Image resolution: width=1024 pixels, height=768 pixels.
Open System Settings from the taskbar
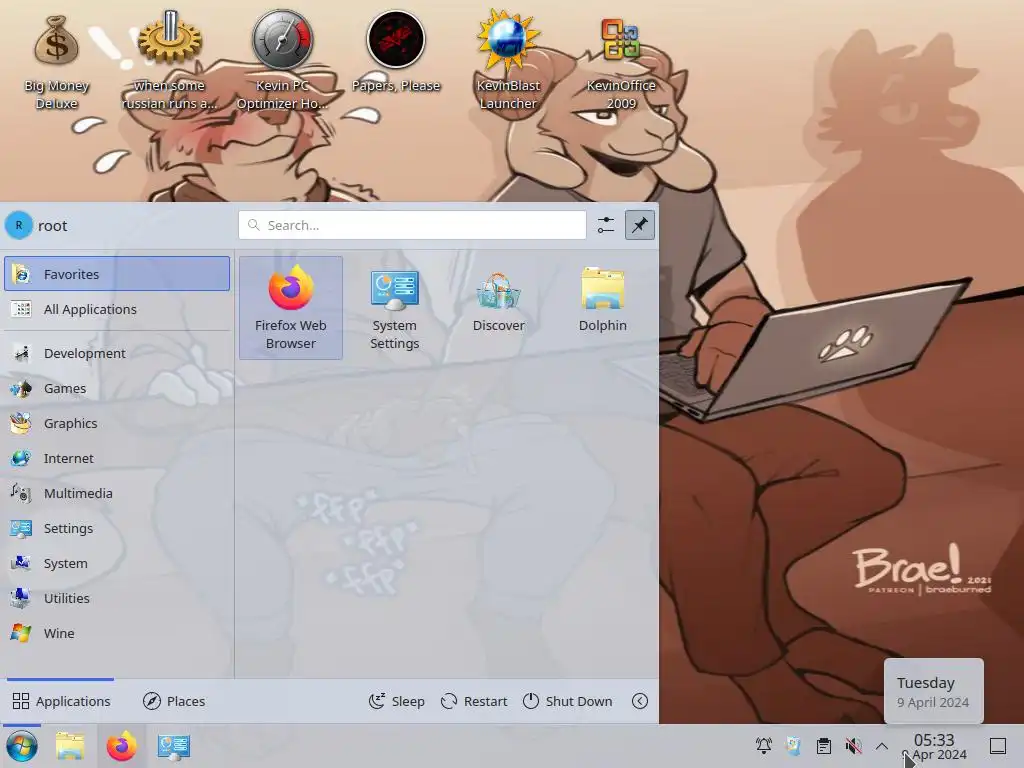[174, 746]
